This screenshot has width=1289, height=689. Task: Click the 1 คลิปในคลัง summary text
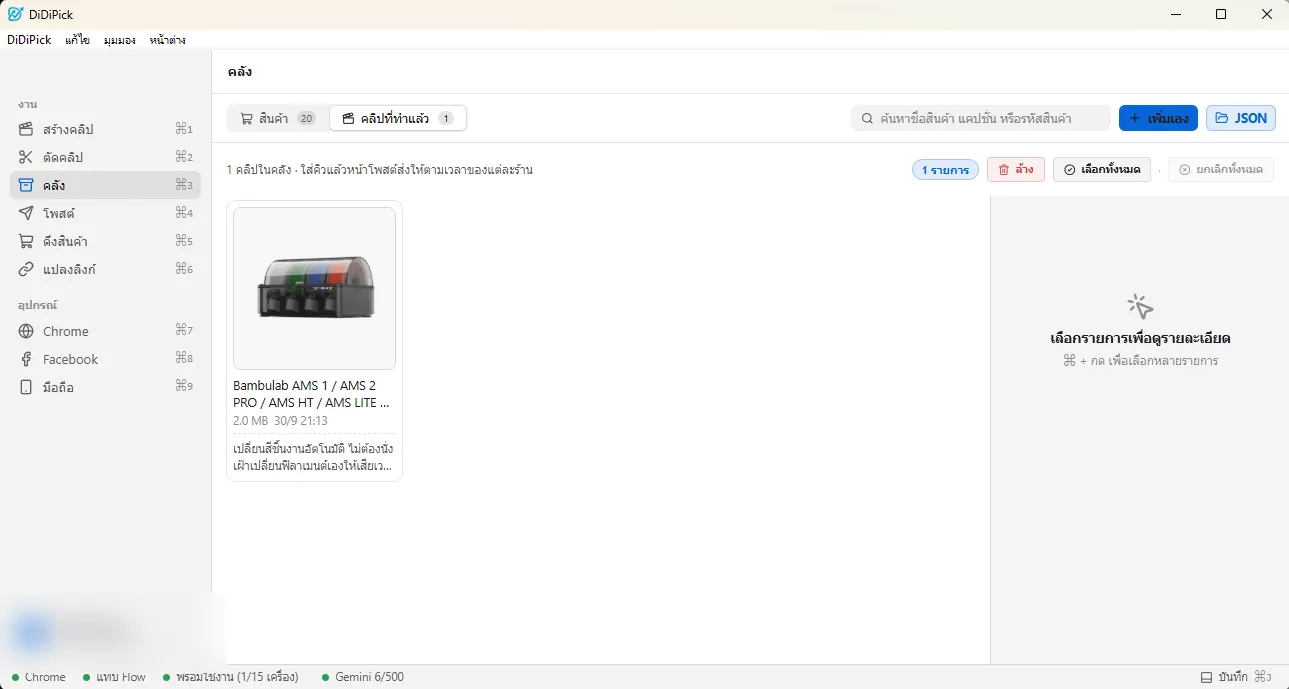pos(379,170)
